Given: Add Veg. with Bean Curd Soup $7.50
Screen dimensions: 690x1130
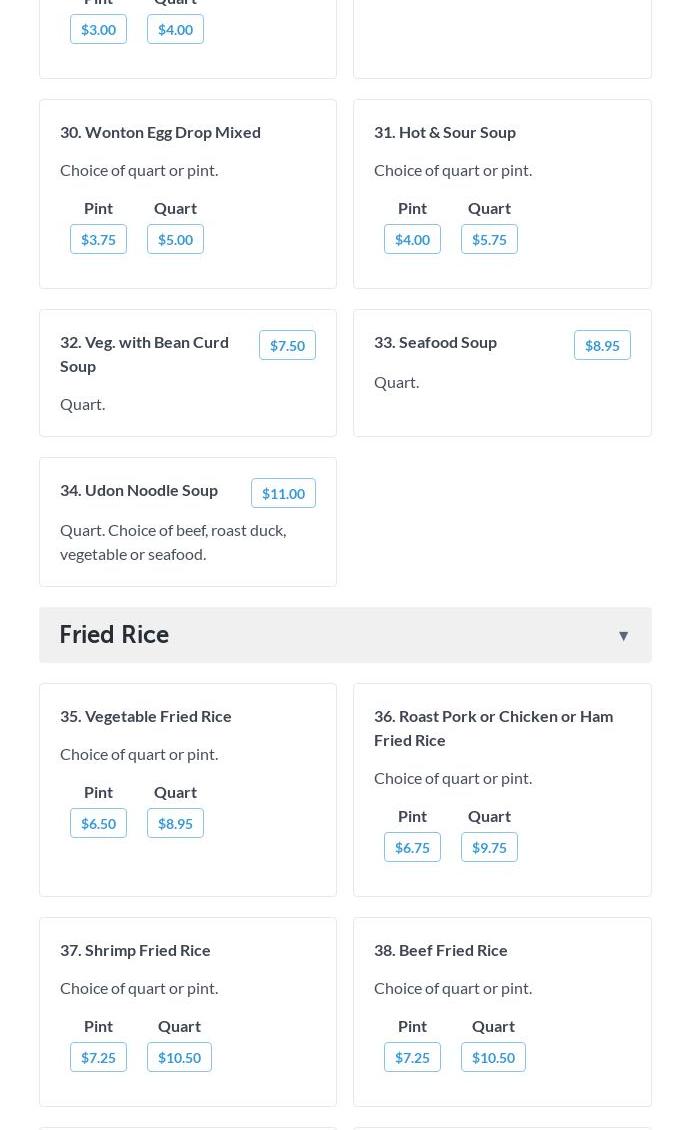Looking at the screenshot, I should (x=287, y=345).
